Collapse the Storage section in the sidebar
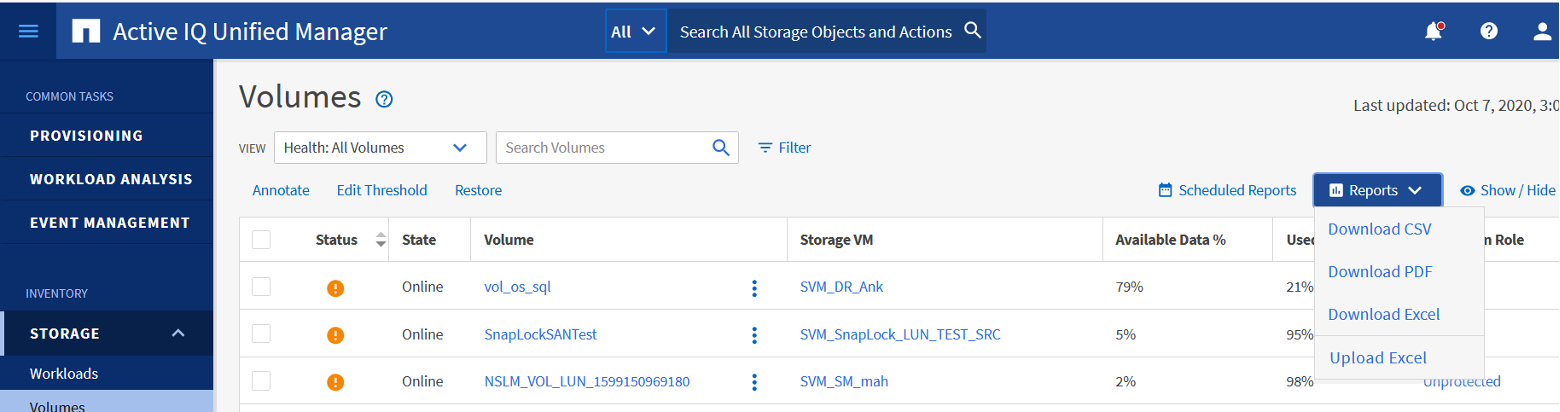The width and height of the screenshot is (1560, 412). 178,333
